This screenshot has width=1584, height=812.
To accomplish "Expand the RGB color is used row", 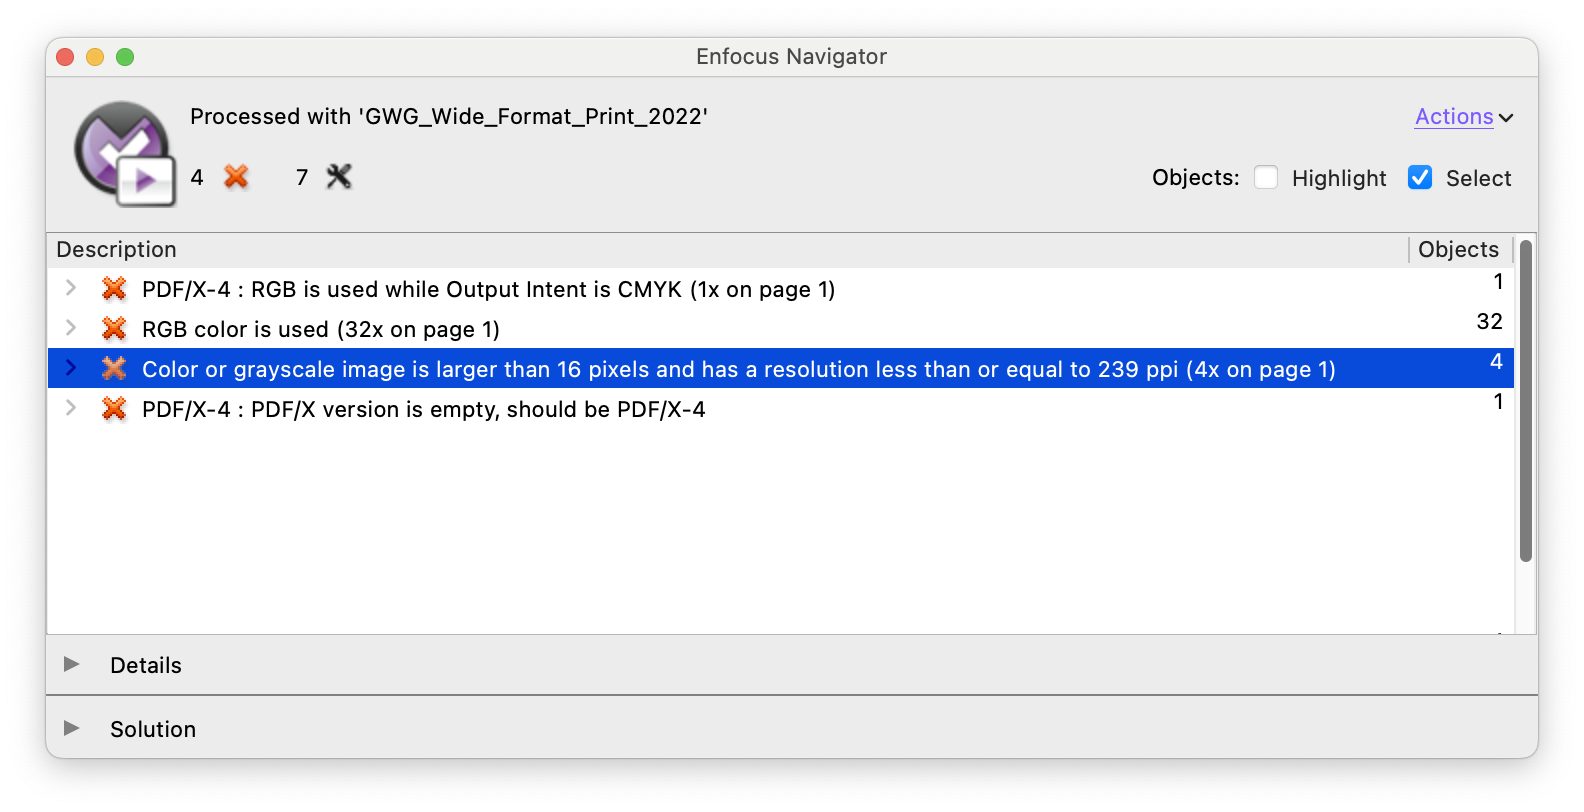I will [x=70, y=328].
